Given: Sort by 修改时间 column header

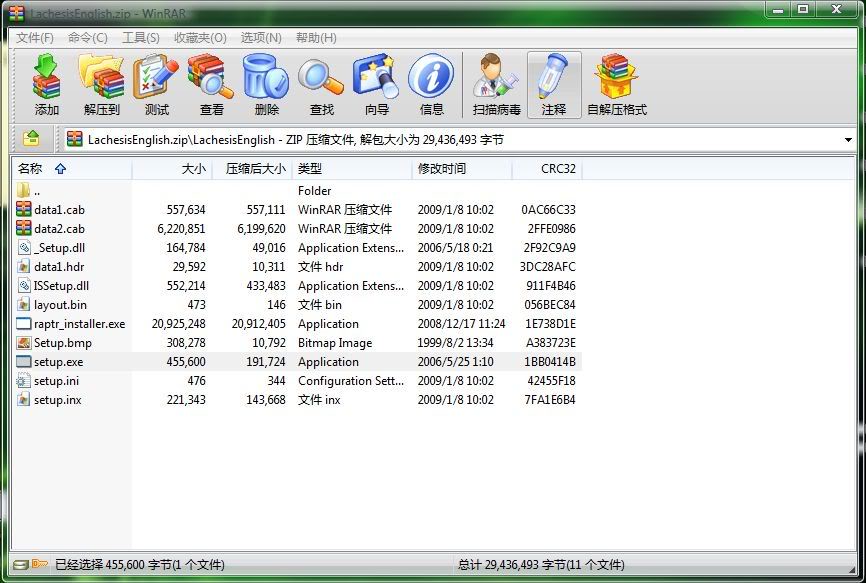Looking at the screenshot, I should tap(462, 168).
